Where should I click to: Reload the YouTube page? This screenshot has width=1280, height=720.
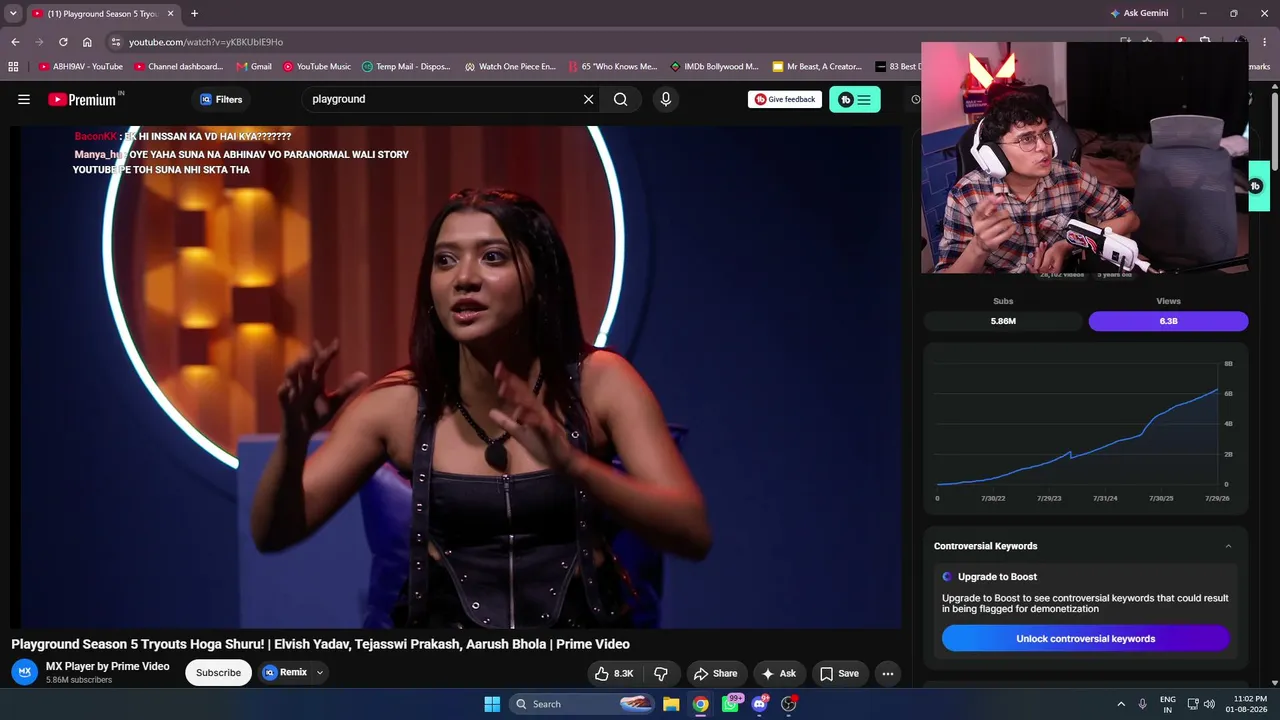pos(63,42)
